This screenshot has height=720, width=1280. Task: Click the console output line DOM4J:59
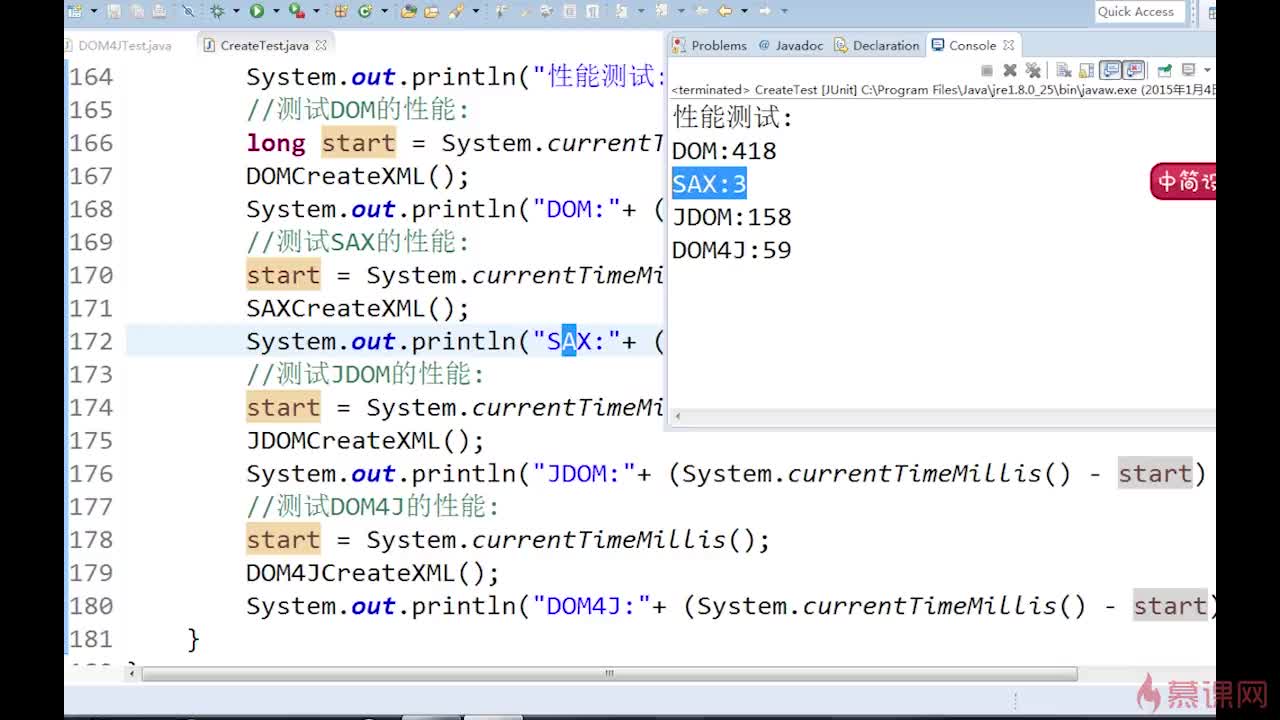pos(731,250)
